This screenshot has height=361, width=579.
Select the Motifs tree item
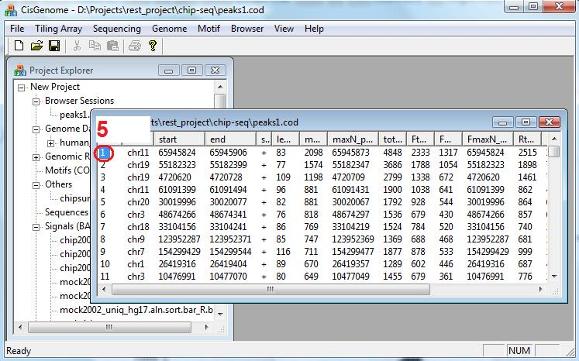click(x=67, y=171)
